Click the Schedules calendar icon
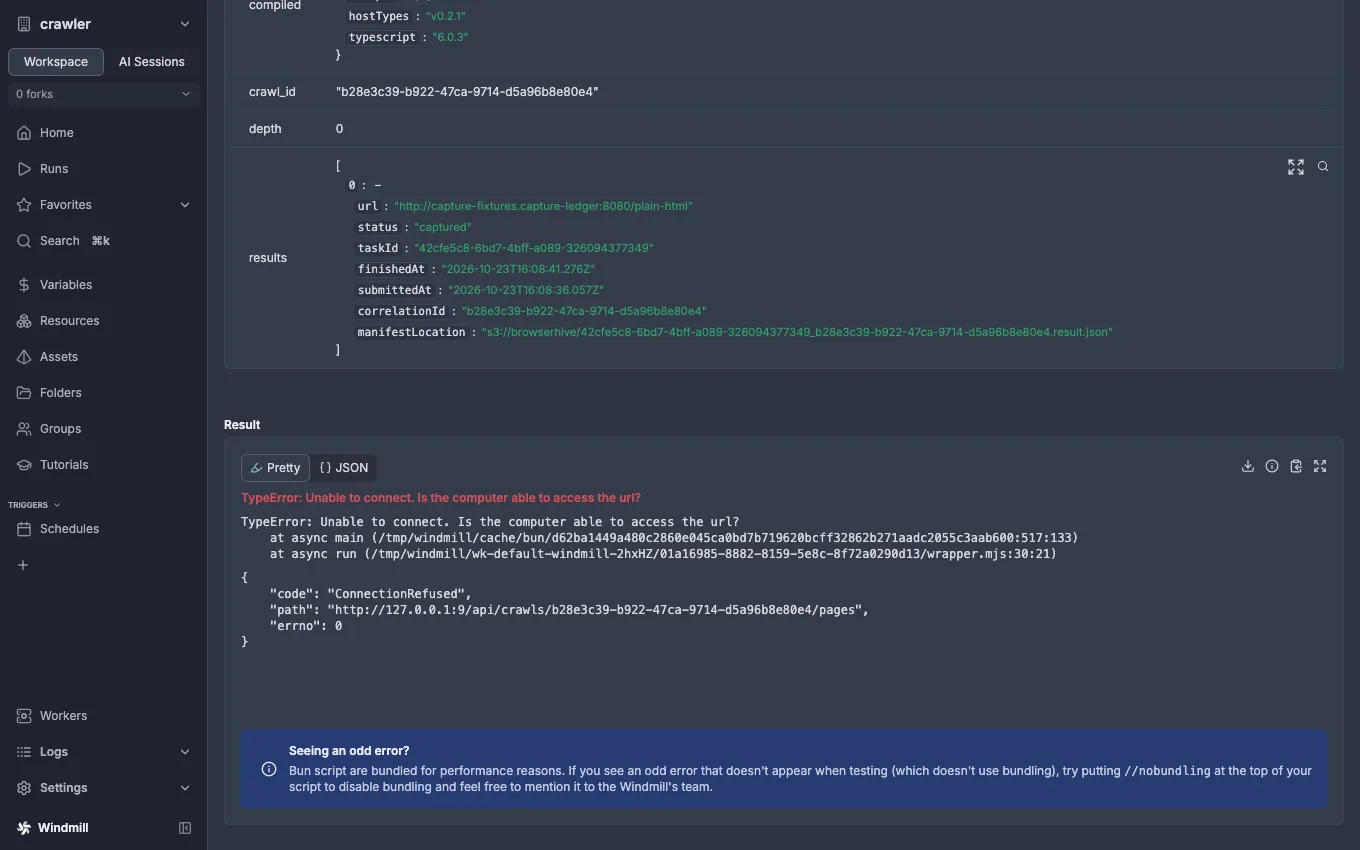Screen dimensions: 1360x850 tap(25, 529)
